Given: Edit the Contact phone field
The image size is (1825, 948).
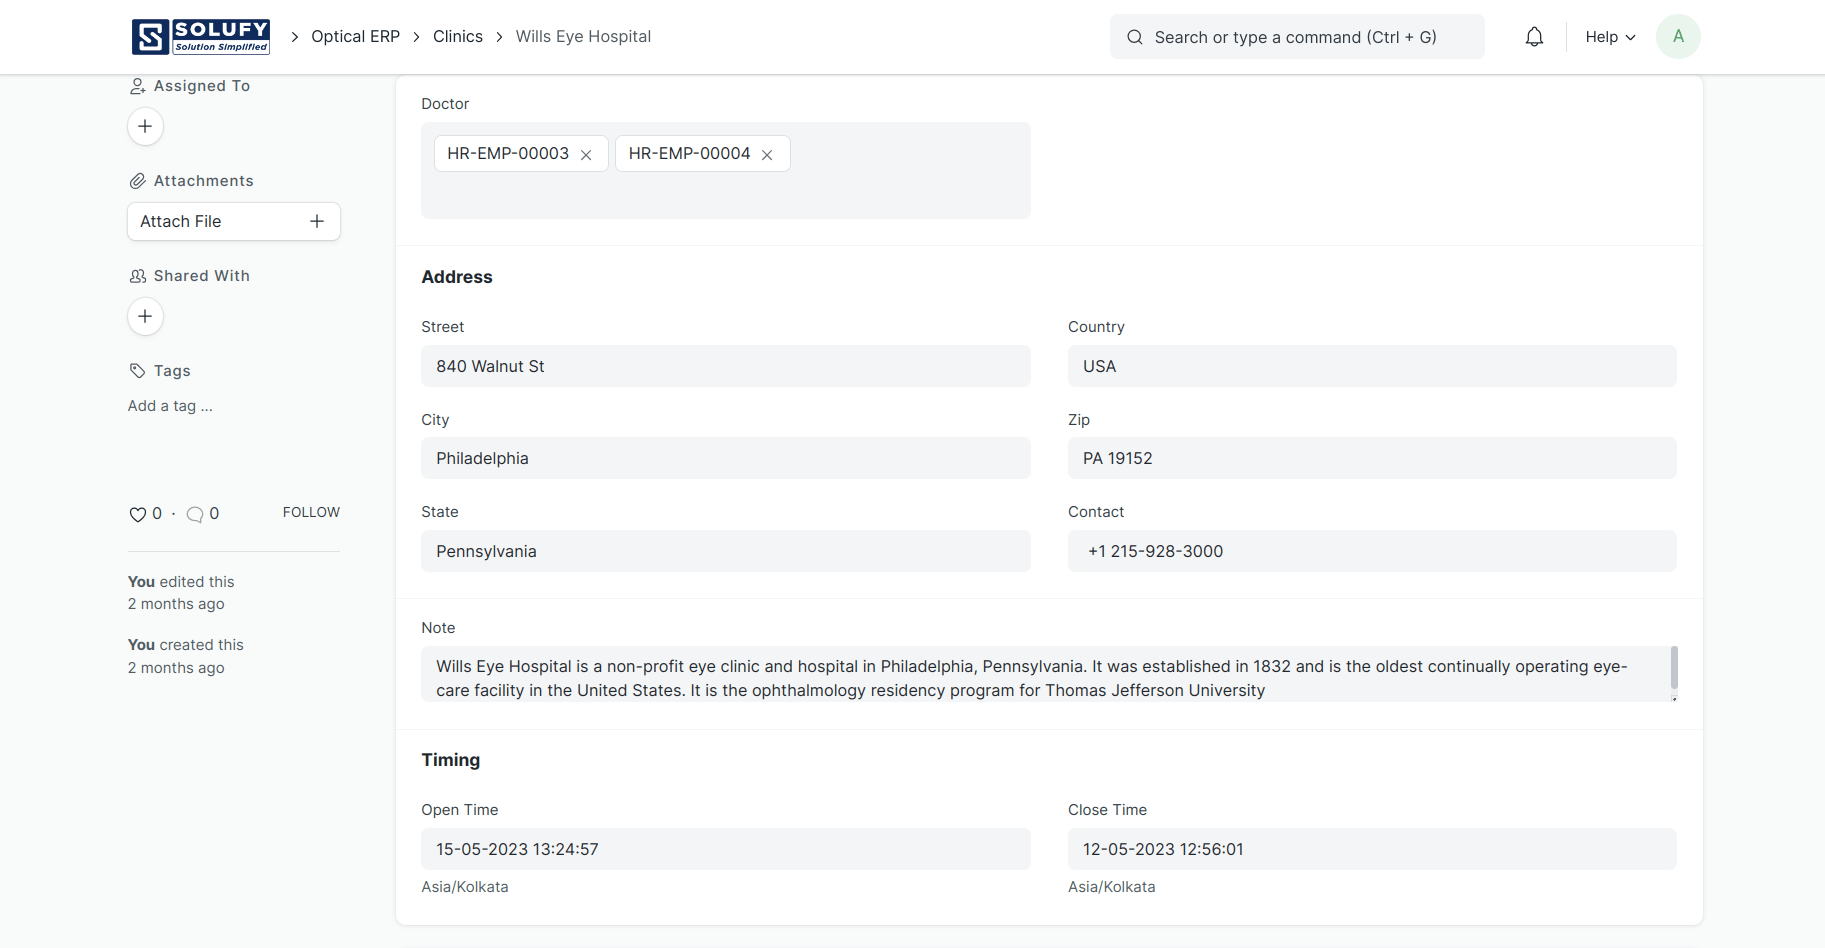Looking at the screenshot, I should (x=1372, y=551).
